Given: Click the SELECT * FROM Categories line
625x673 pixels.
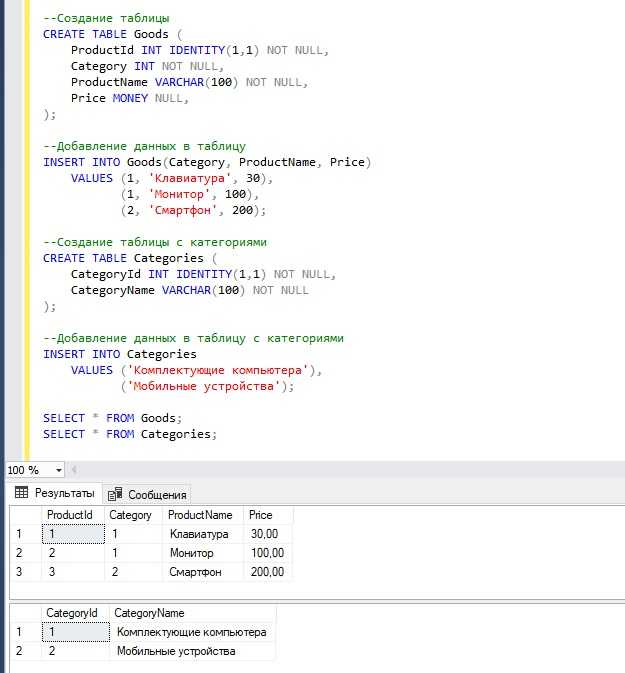Looking at the screenshot, I should pos(130,434).
